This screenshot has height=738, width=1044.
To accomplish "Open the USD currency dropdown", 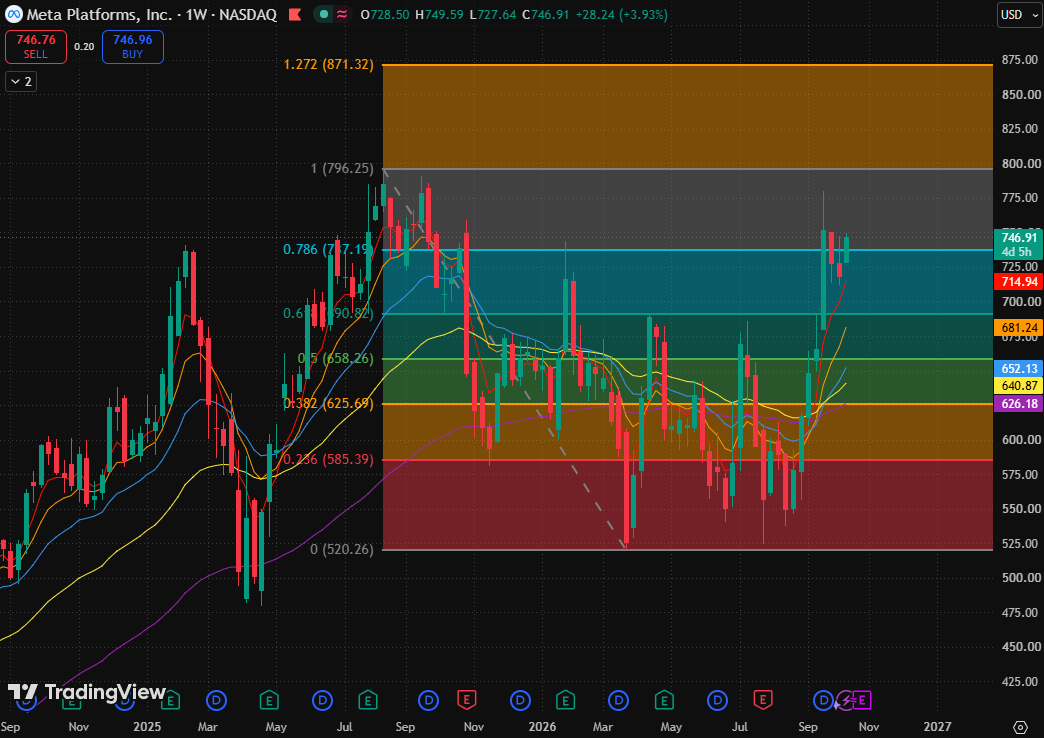I will [x=1019, y=15].
